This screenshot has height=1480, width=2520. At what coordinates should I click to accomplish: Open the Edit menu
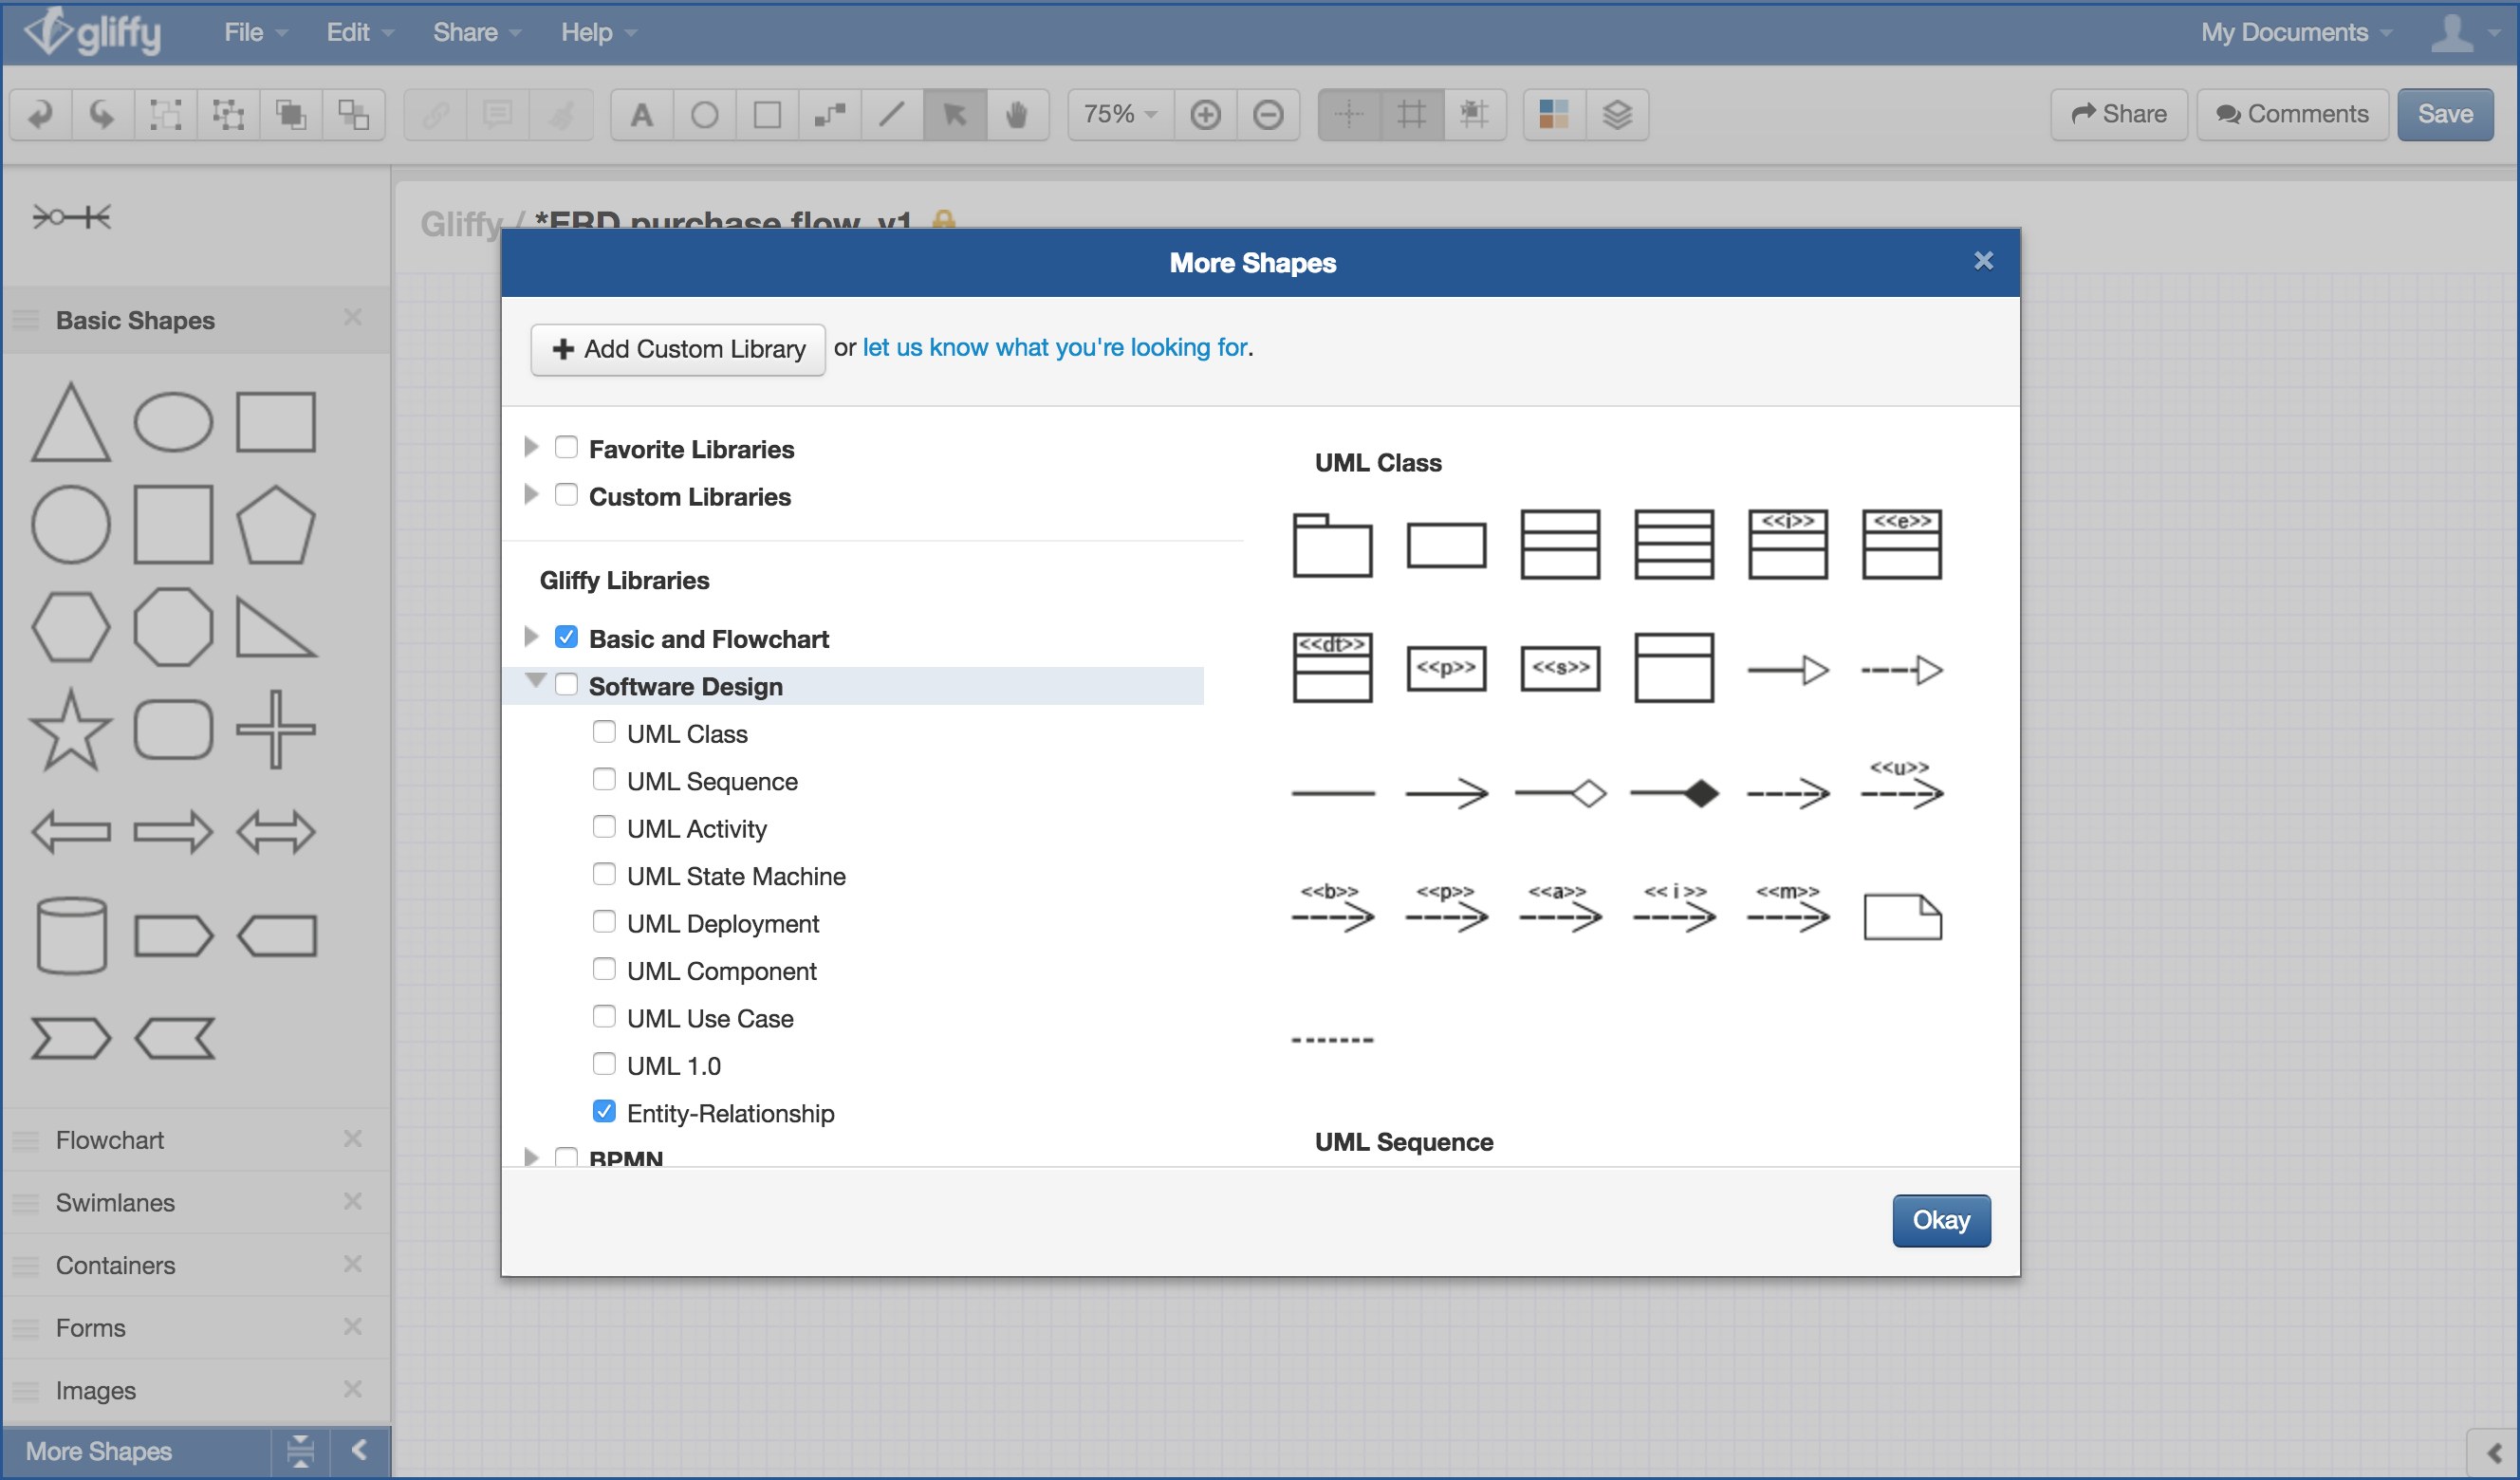point(350,31)
